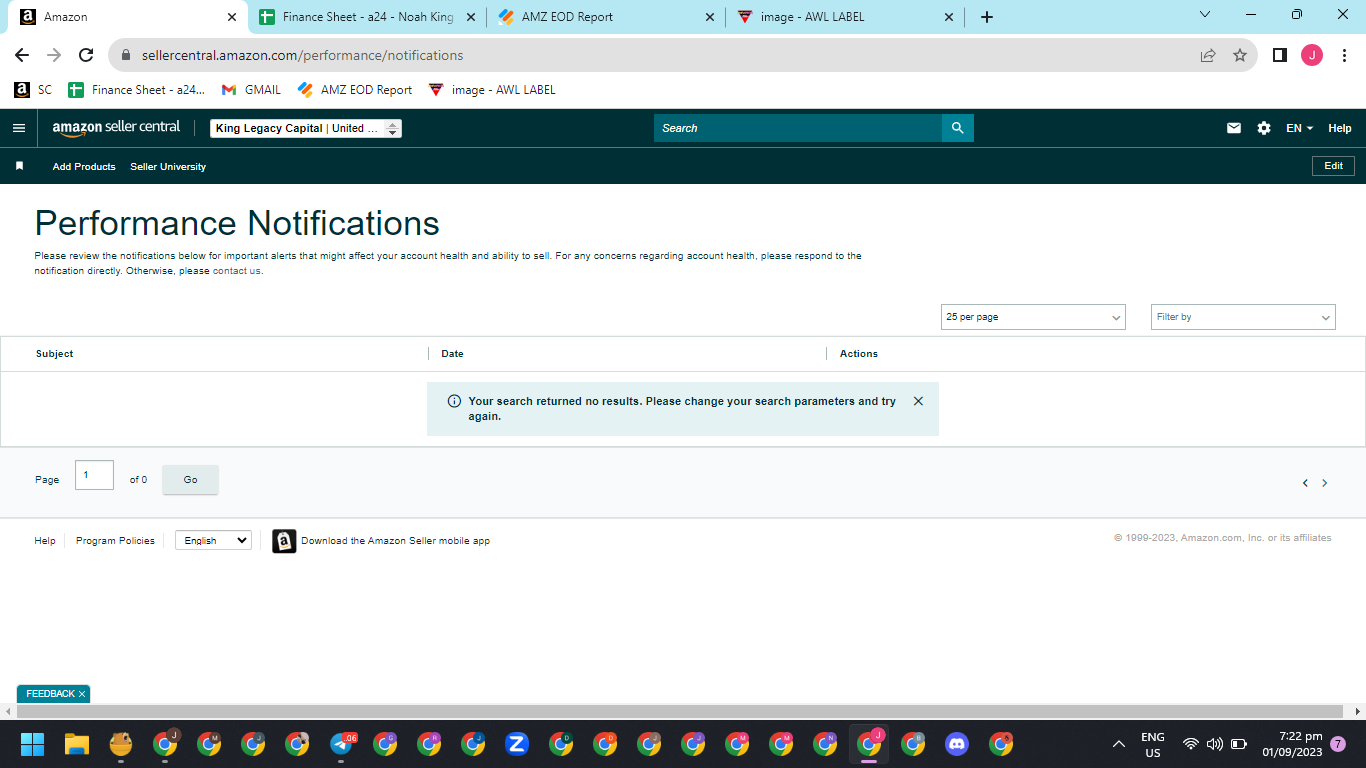
Task: Click the Go pagination button
Action: click(190, 480)
